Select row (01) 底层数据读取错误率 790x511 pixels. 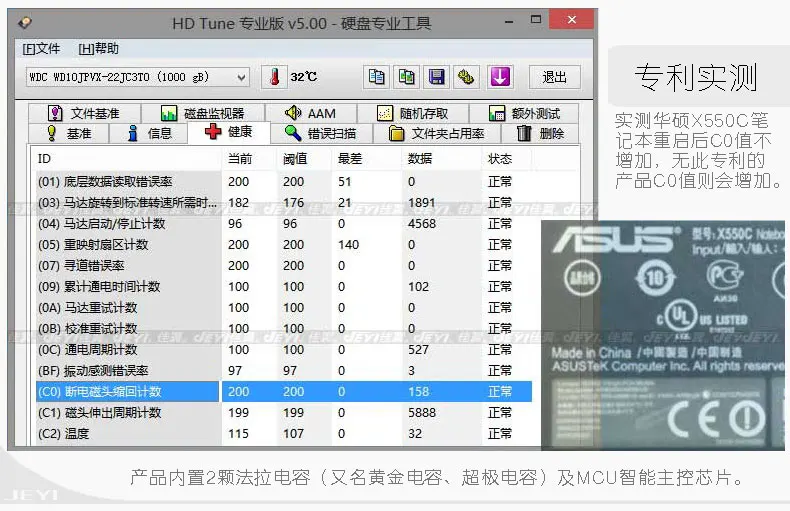click(284, 181)
